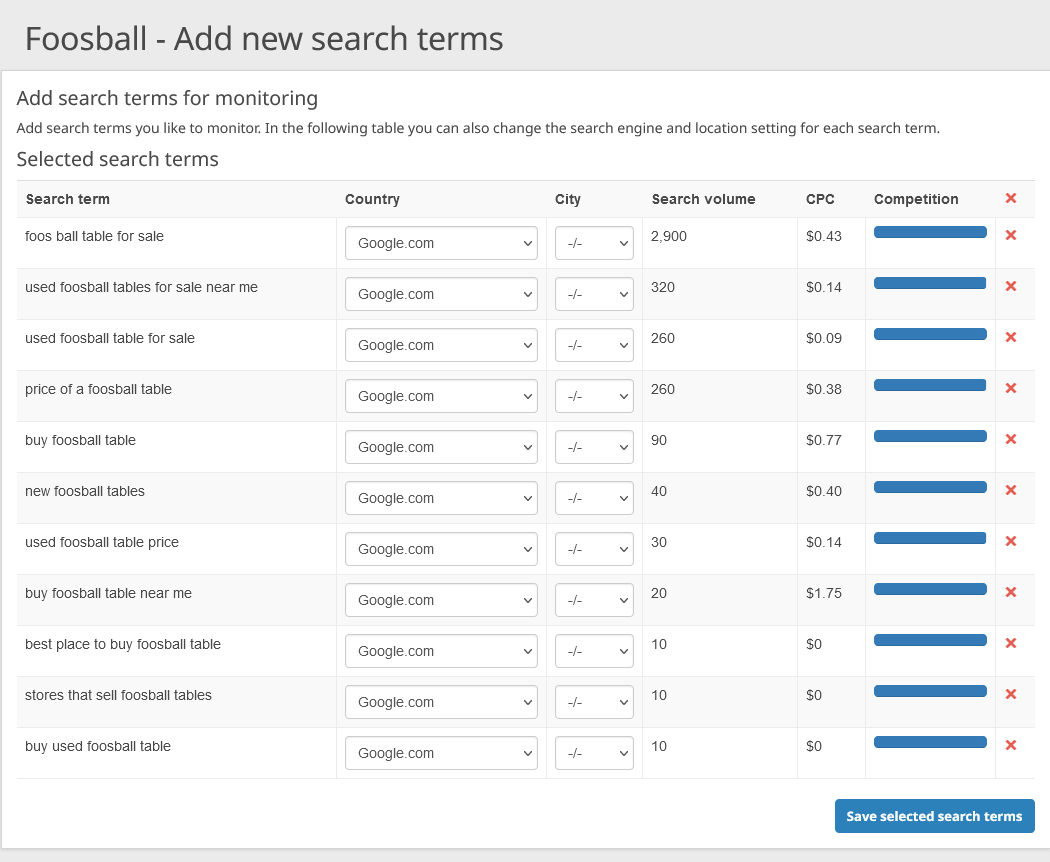Delete "used foosball table price" from the list
1050x862 pixels.
point(1010,541)
